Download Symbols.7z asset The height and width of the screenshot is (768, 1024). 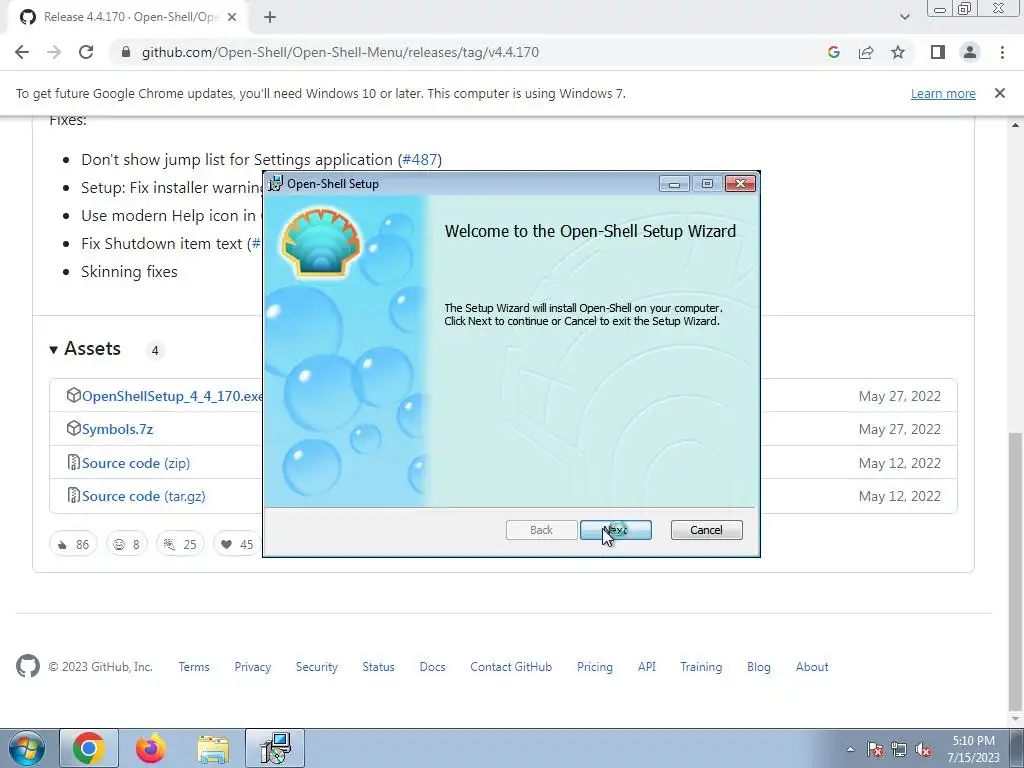pyautogui.click(x=118, y=429)
